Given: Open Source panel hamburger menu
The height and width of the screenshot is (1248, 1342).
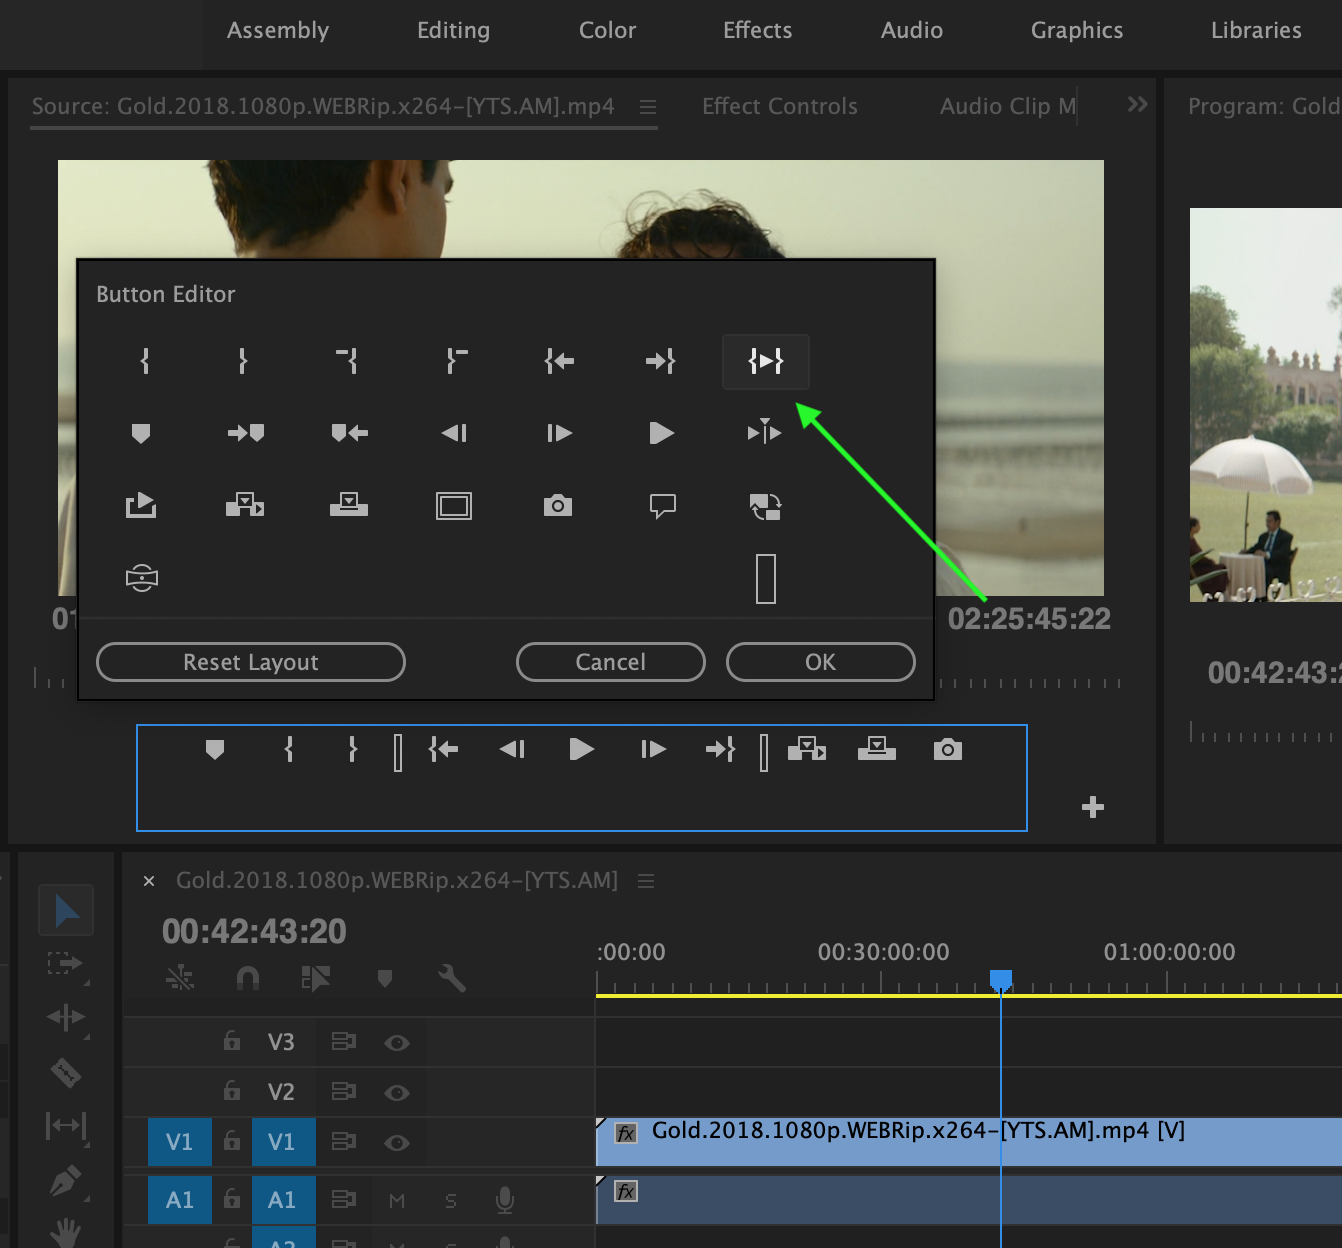Looking at the screenshot, I should click(648, 106).
